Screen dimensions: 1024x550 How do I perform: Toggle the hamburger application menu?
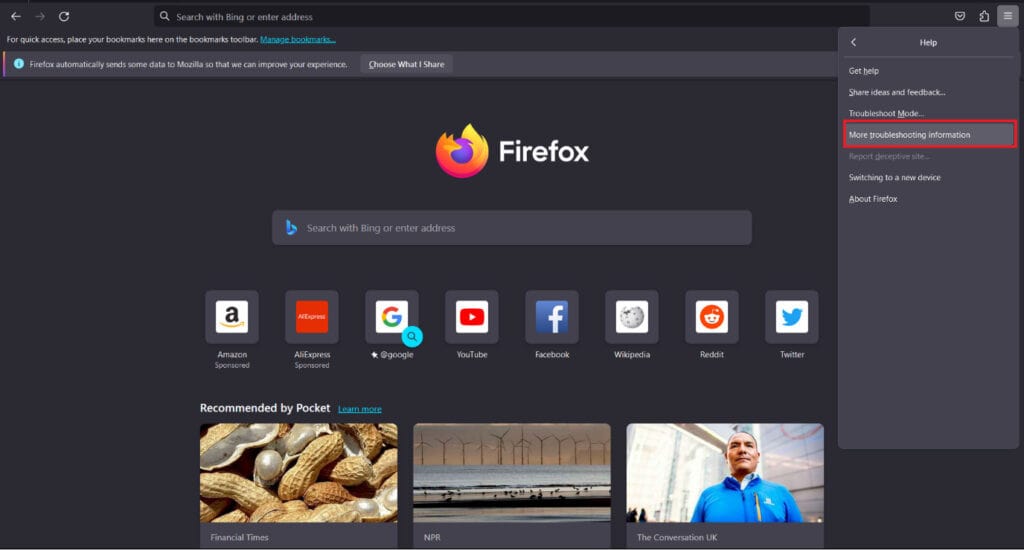click(1008, 16)
